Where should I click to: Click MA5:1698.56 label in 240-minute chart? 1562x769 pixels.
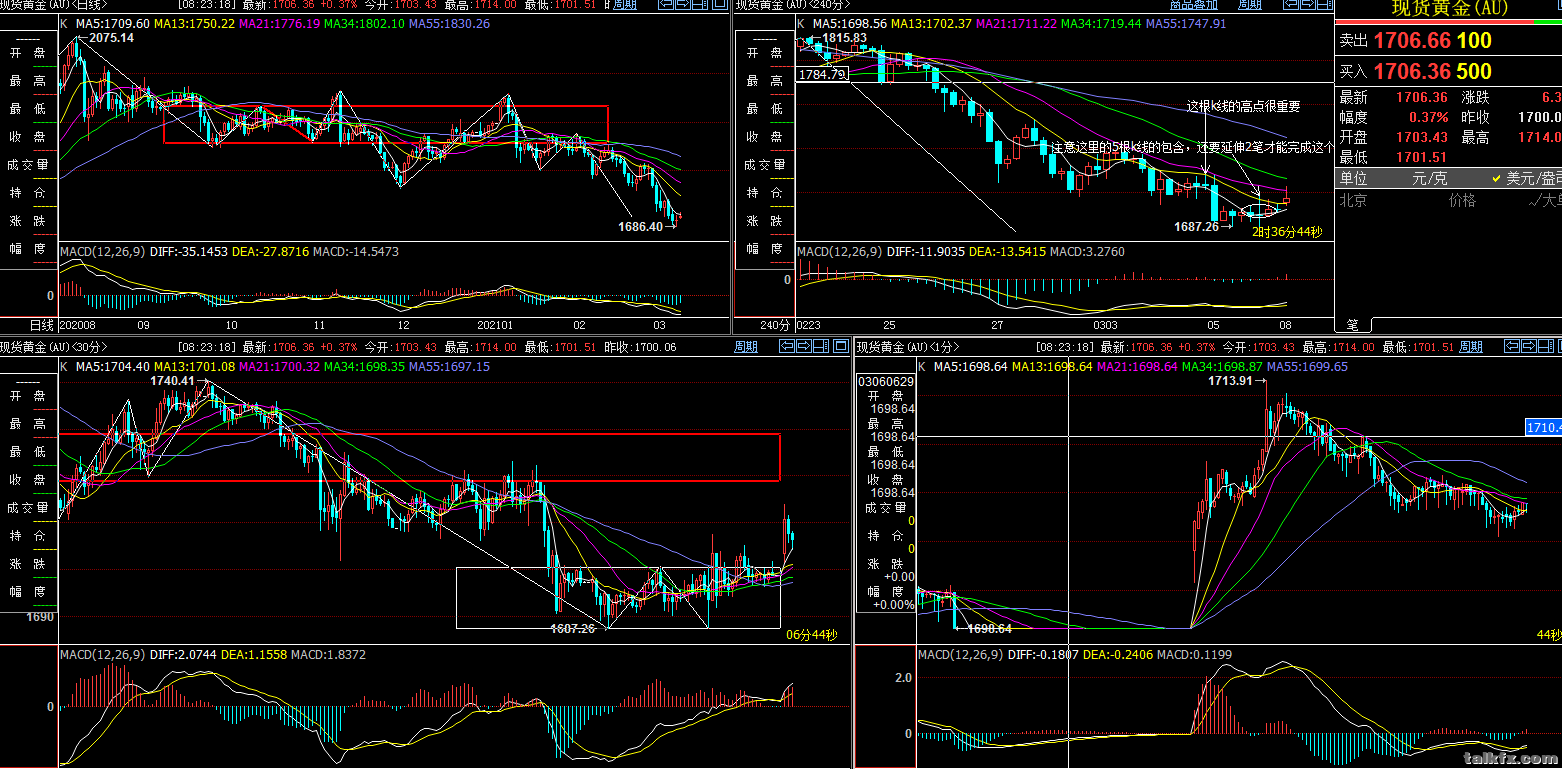[x=850, y=24]
